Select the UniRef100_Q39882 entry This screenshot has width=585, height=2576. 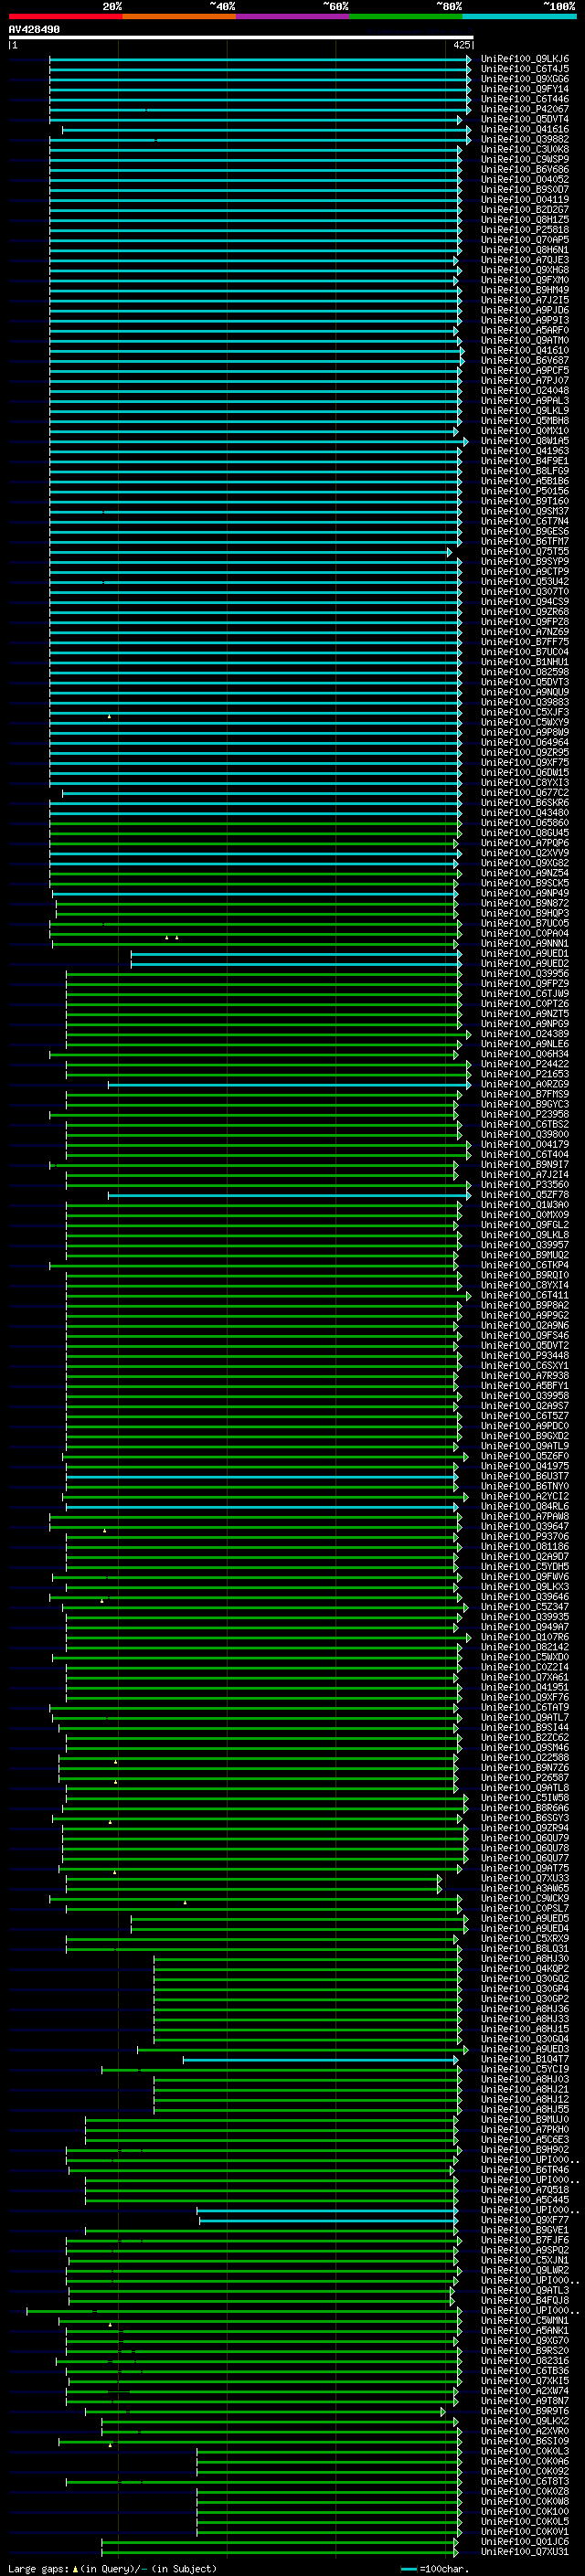[525, 139]
